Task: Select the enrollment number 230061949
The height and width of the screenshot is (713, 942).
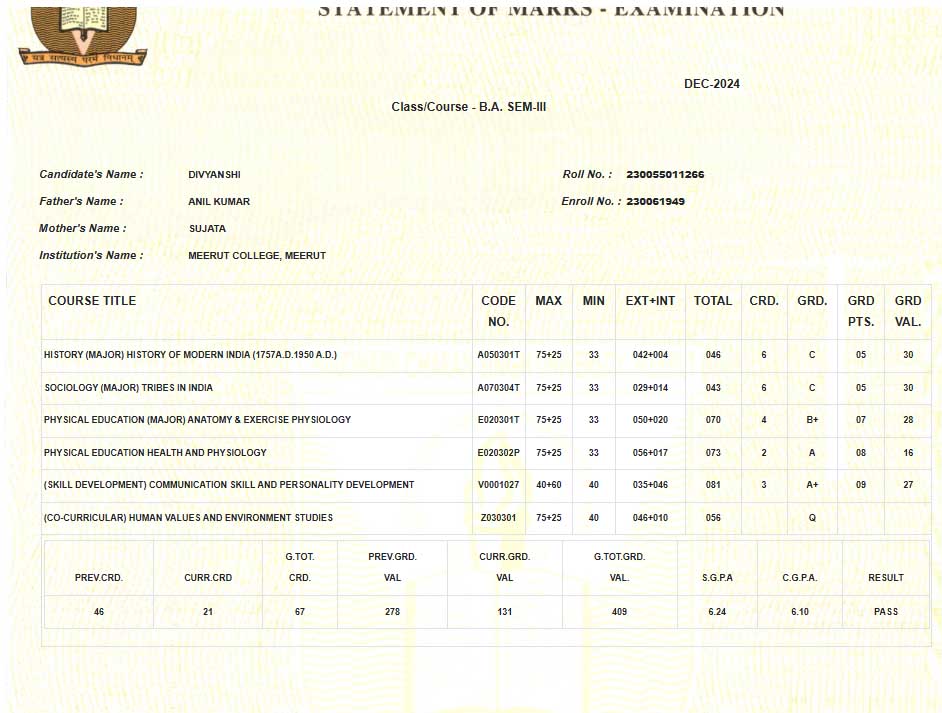Action: click(x=655, y=201)
